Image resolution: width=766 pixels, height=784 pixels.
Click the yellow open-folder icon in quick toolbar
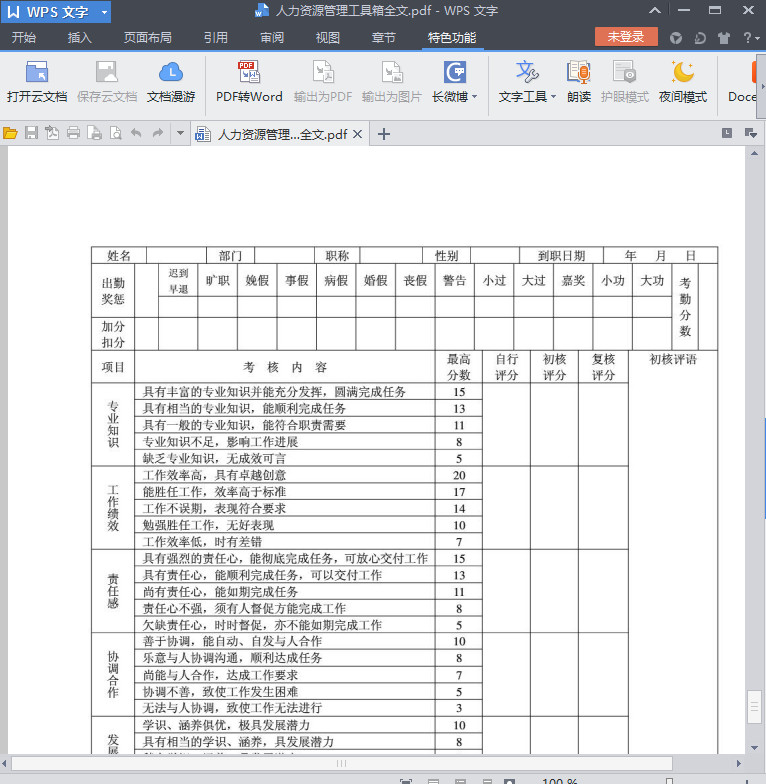pos(10,133)
